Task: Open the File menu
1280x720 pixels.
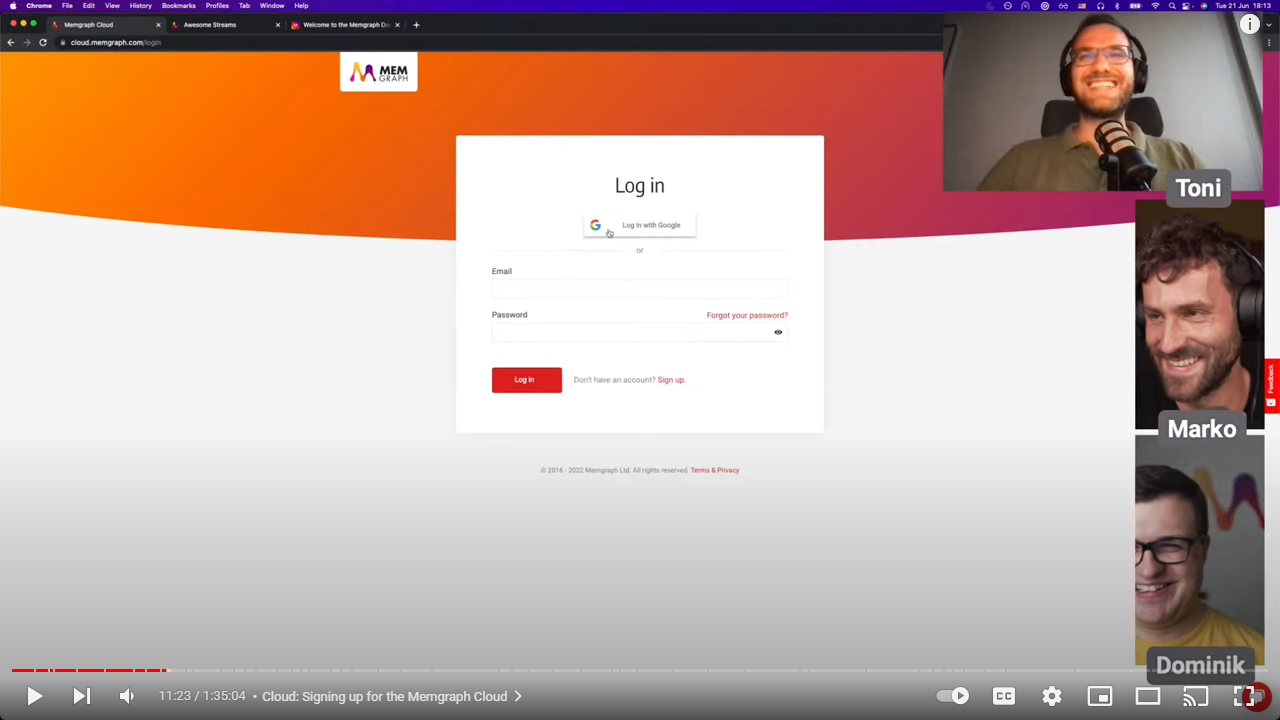Action: [67, 5]
